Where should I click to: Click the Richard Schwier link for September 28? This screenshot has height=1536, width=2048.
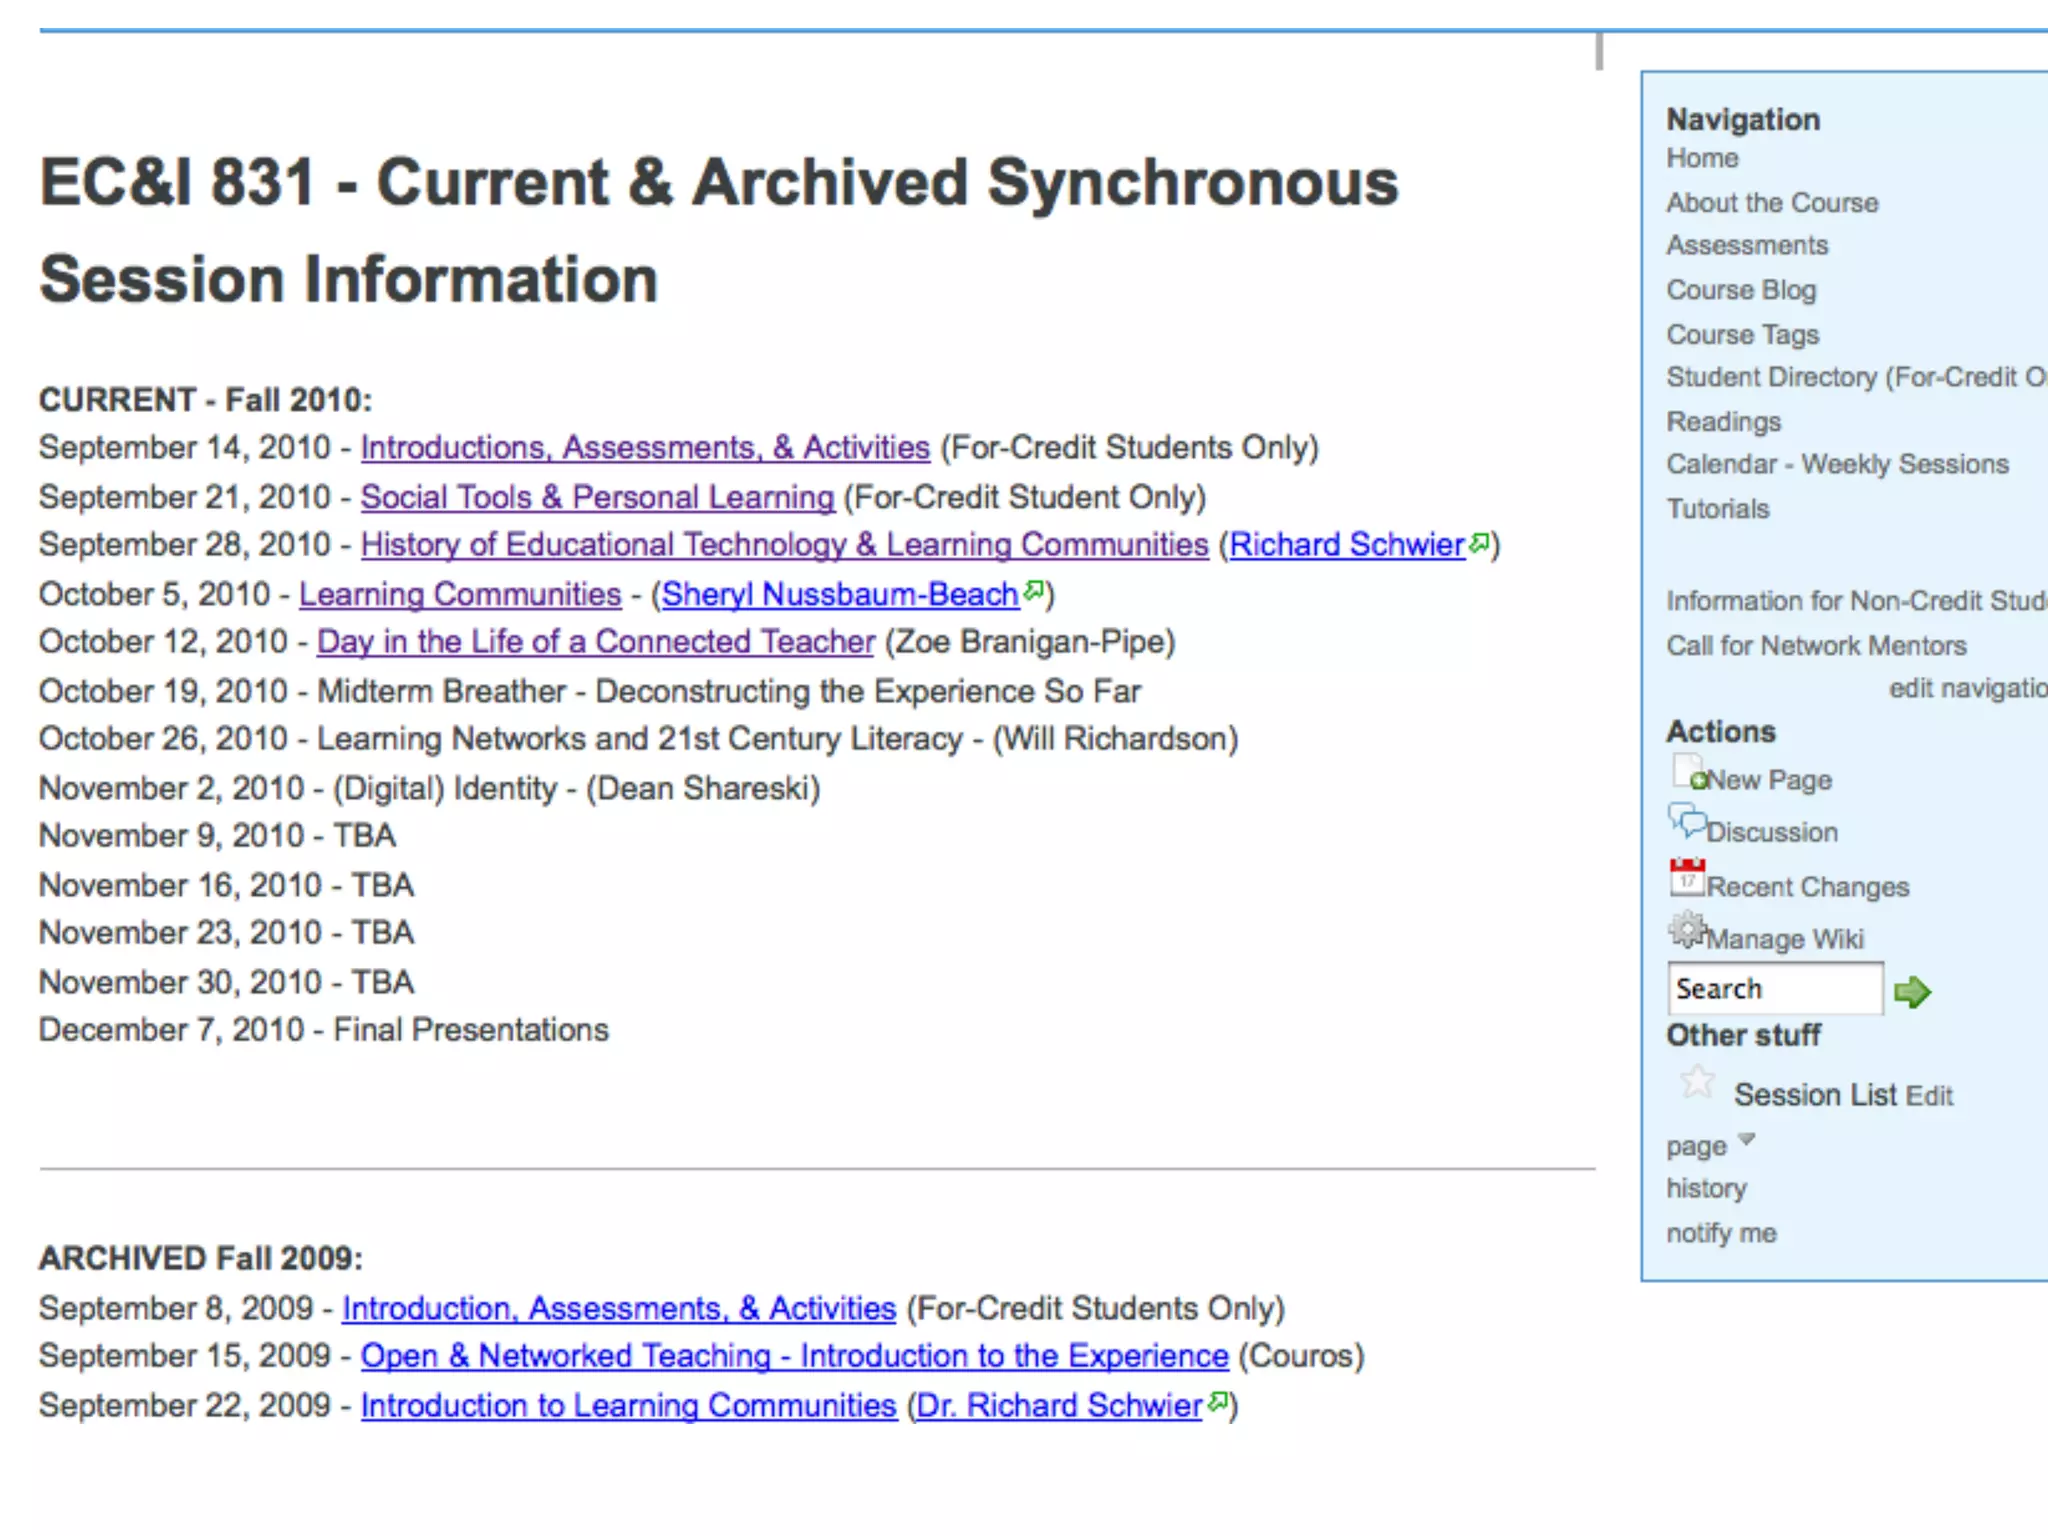pos(1346,545)
